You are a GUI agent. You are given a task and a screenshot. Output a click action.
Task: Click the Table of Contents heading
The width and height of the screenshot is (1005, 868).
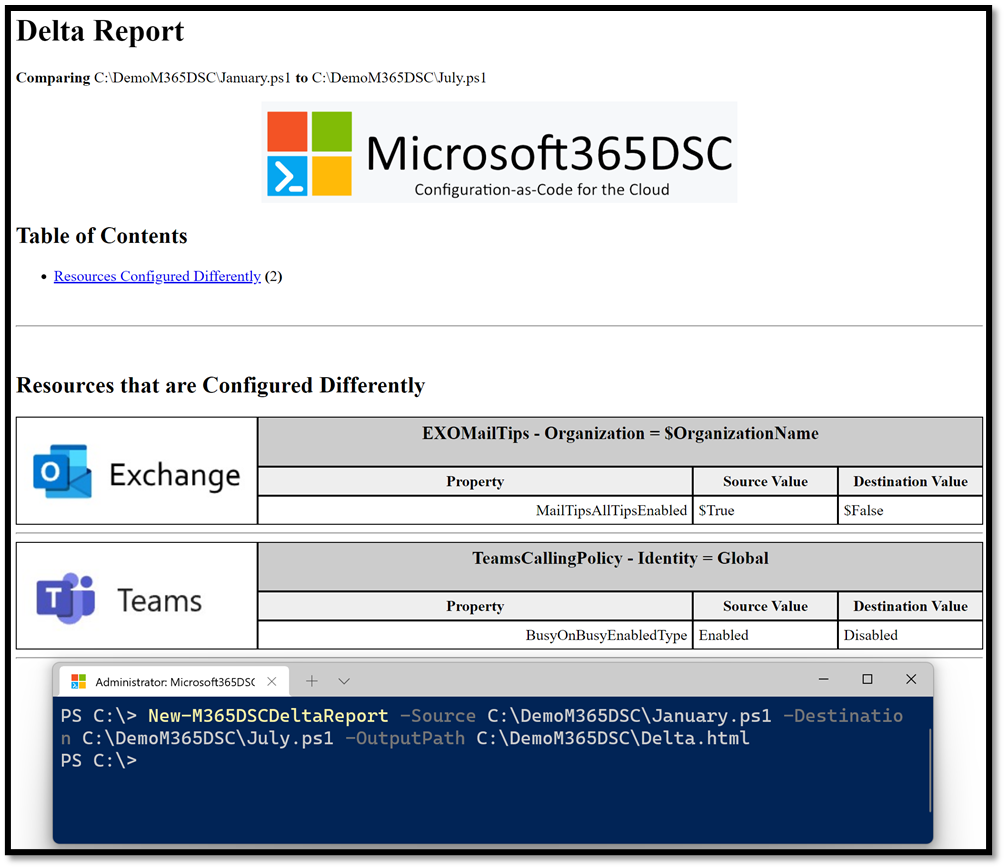(x=102, y=236)
